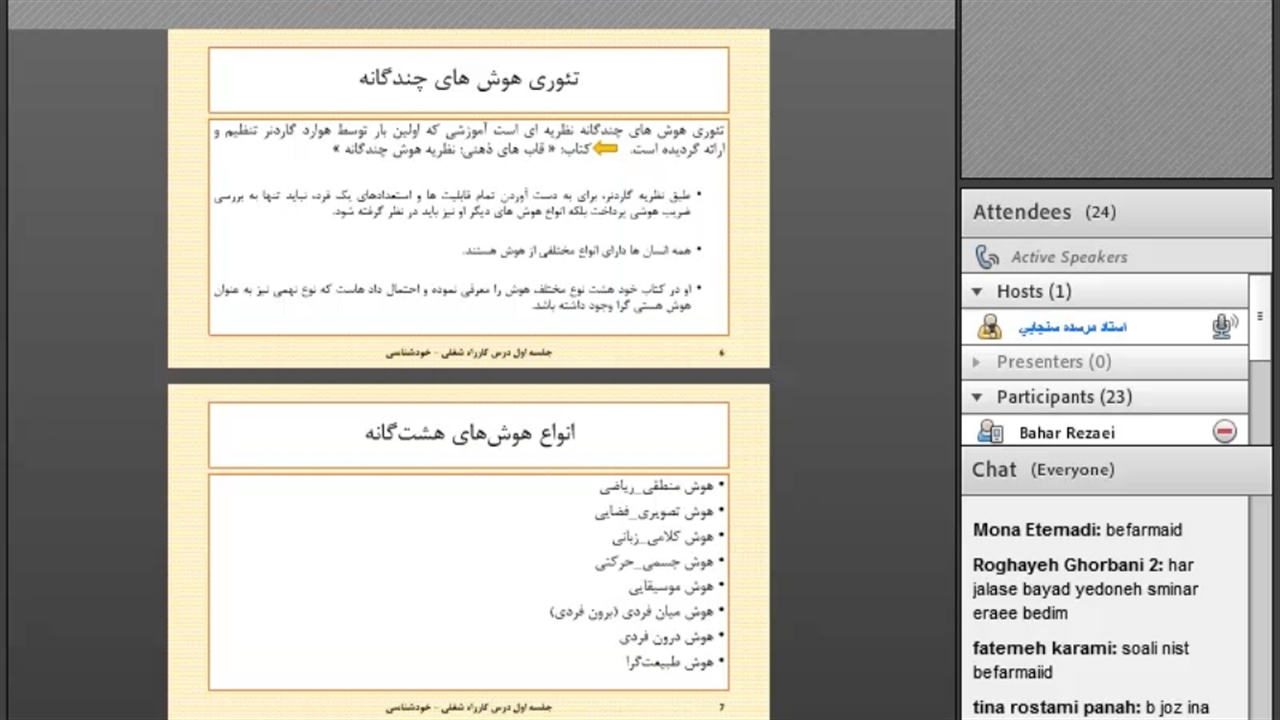Select the host's name in the attendee list

click(x=1072, y=327)
